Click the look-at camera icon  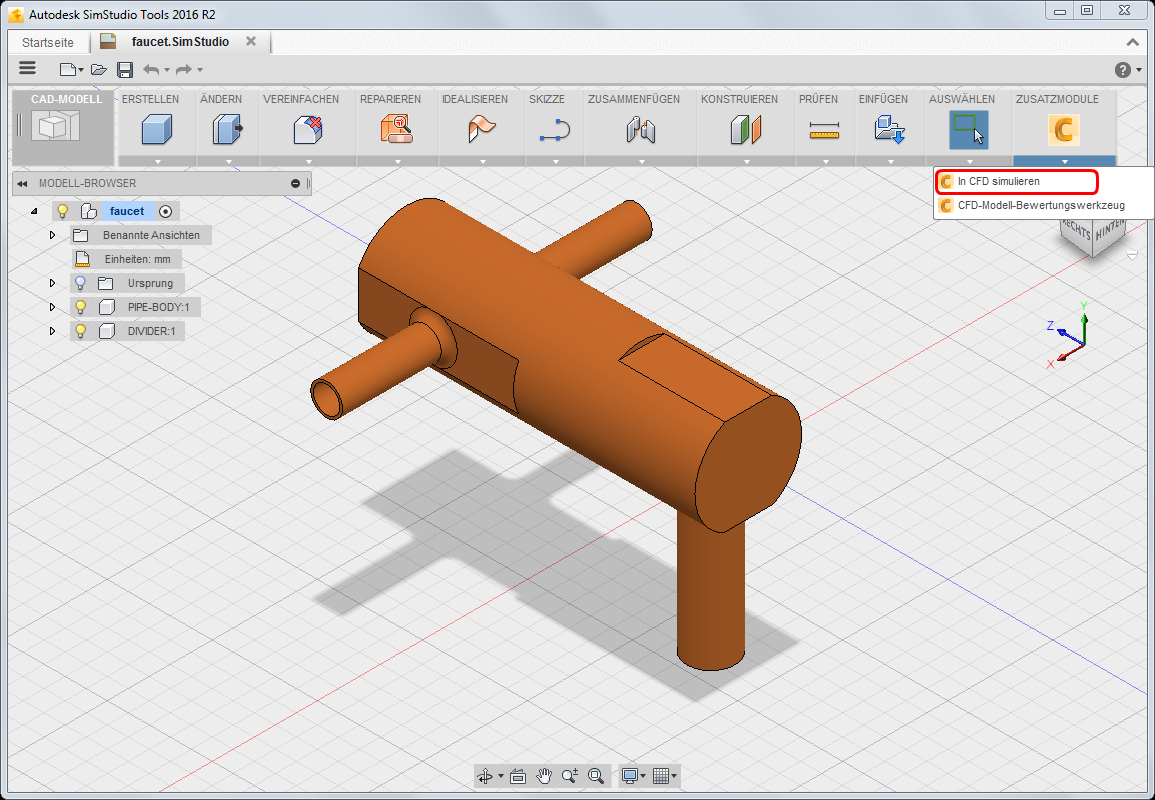coord(518,776)
